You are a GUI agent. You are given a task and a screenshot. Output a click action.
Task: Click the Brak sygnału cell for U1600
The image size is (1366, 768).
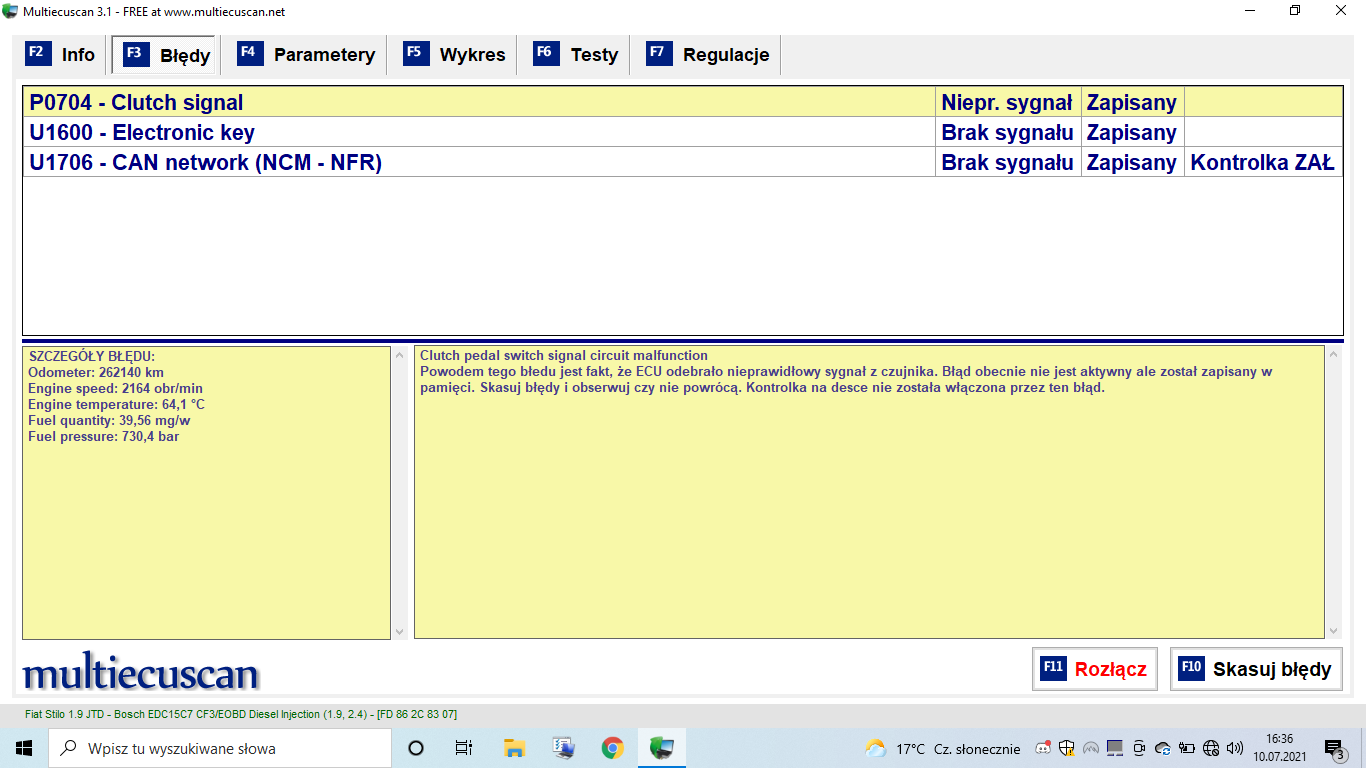pos(1008,132)
